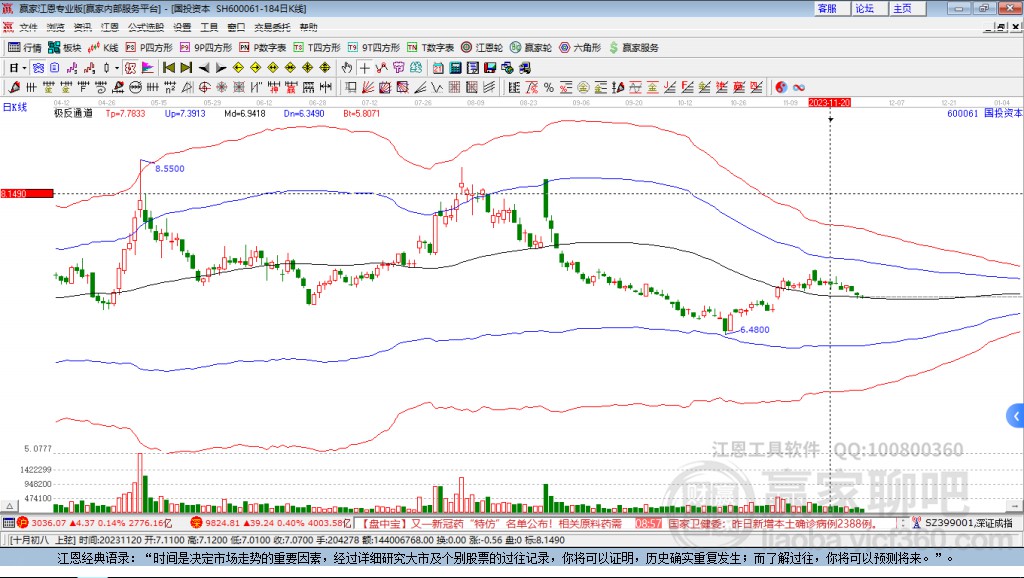Image resolution: width=1024 pixels, height=578 pixels.
Task: Click the 深 index 9824.81 status entry
Action: [271, 523]
